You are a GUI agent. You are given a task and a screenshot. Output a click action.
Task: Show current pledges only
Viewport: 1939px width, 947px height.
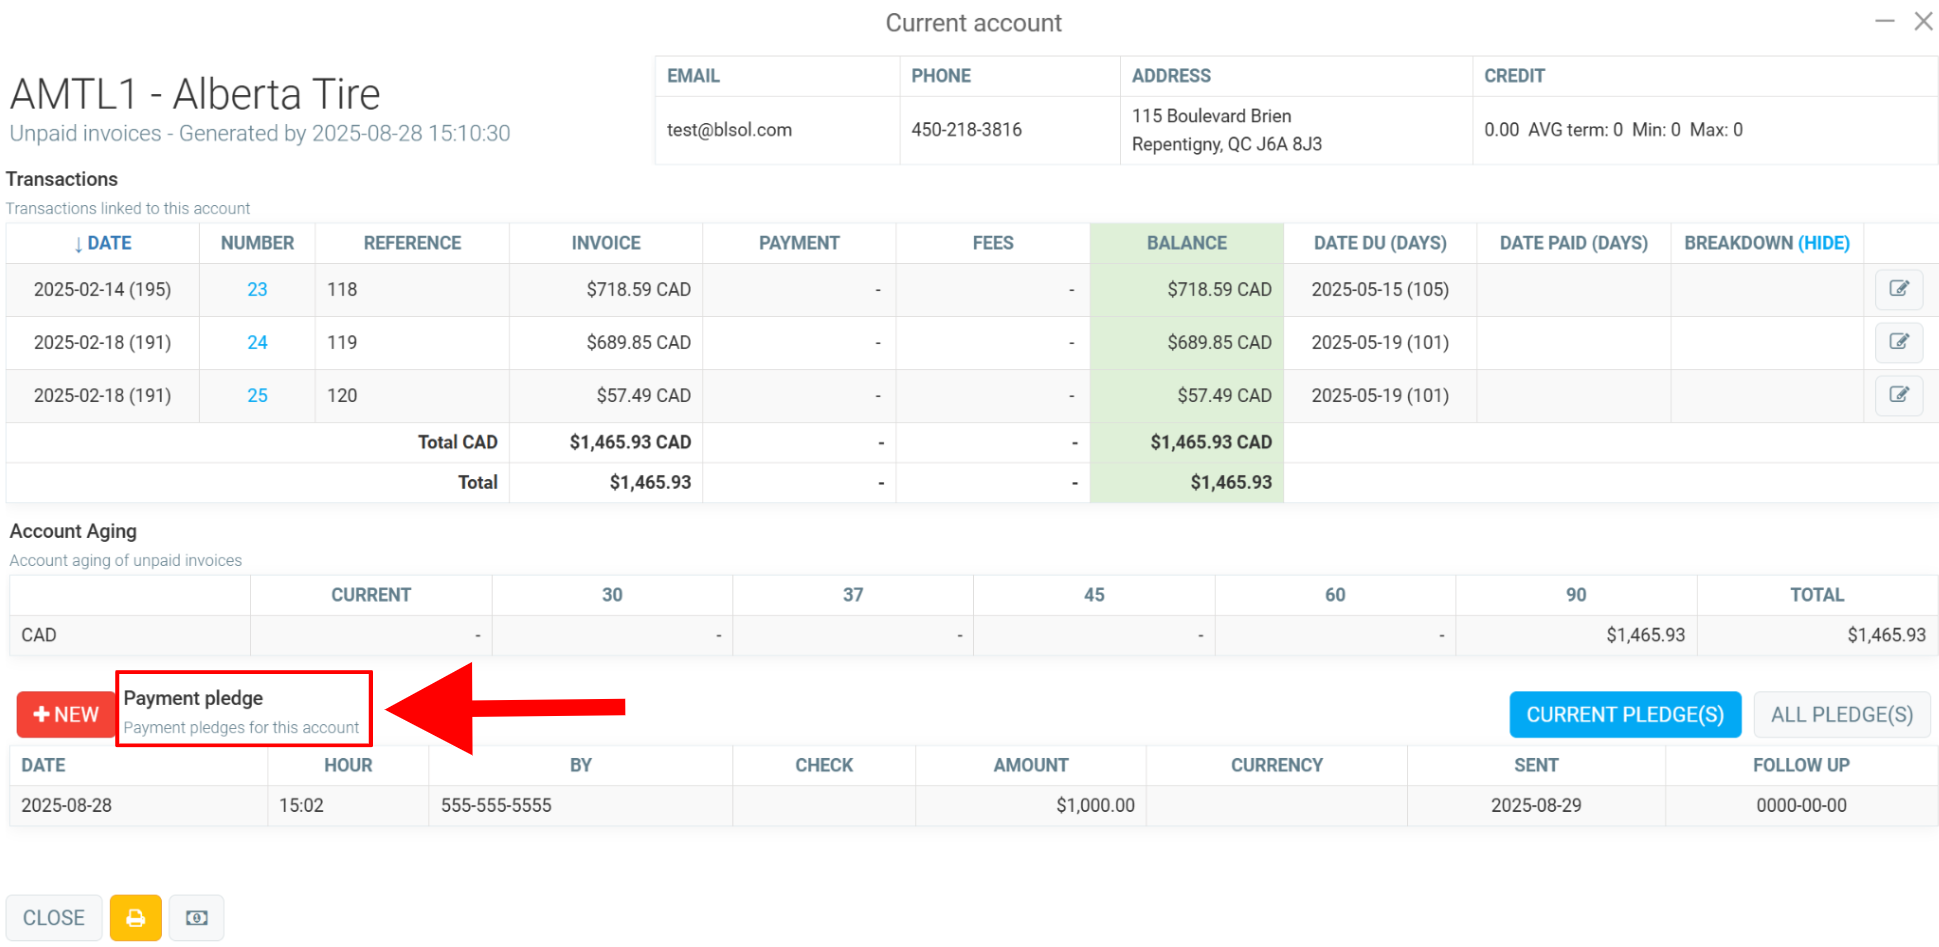(1624, 715)
